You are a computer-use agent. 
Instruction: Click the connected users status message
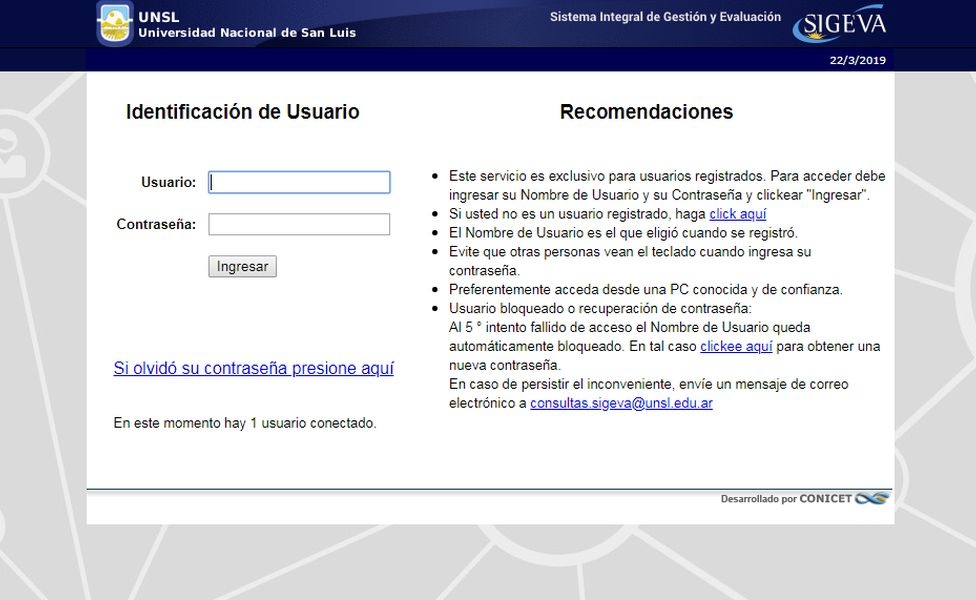pyautogui.click(x=245, y=423)
